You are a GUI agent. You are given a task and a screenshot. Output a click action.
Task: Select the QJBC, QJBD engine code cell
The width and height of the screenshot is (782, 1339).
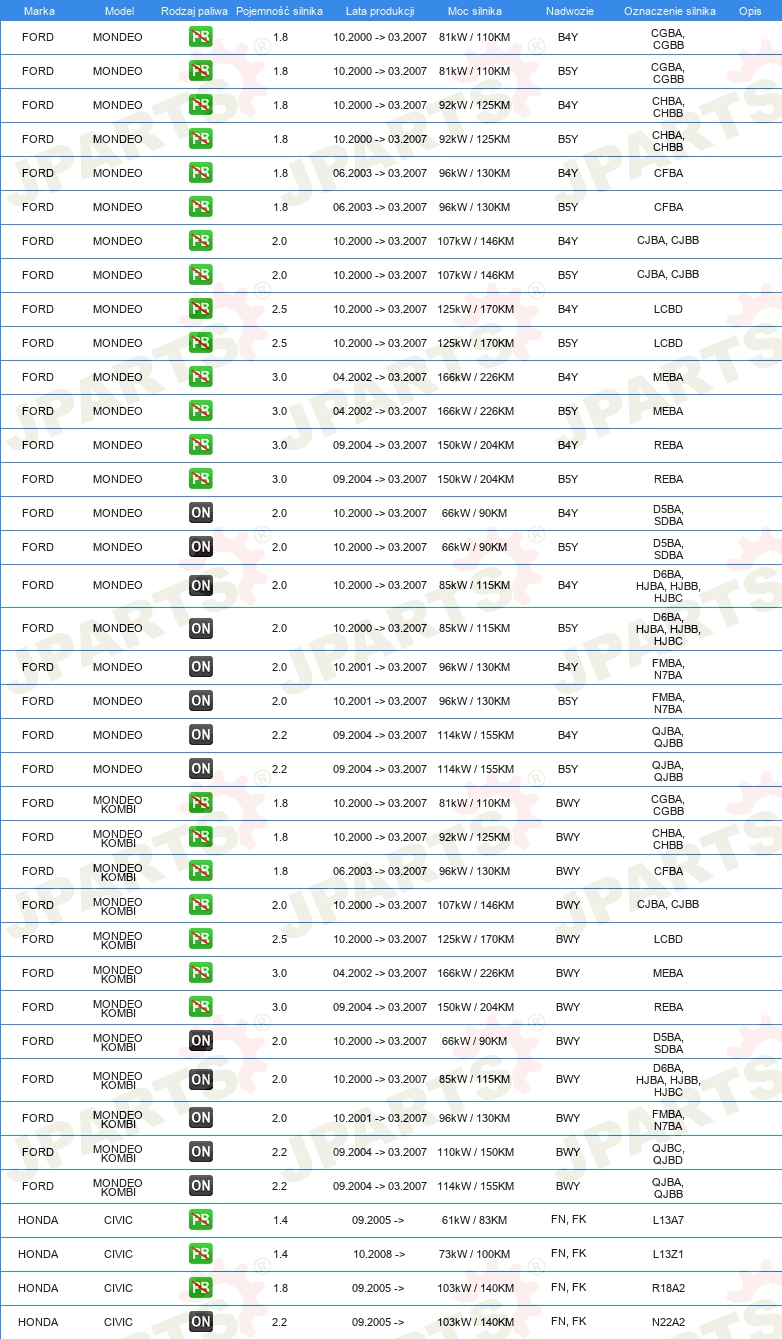tap(668, 1154)
